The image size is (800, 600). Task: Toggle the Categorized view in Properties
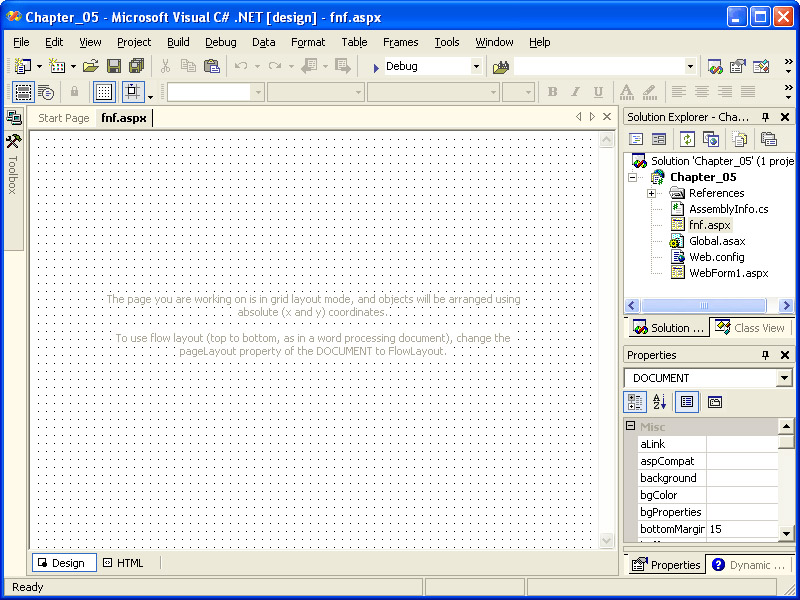pos(635,402)
